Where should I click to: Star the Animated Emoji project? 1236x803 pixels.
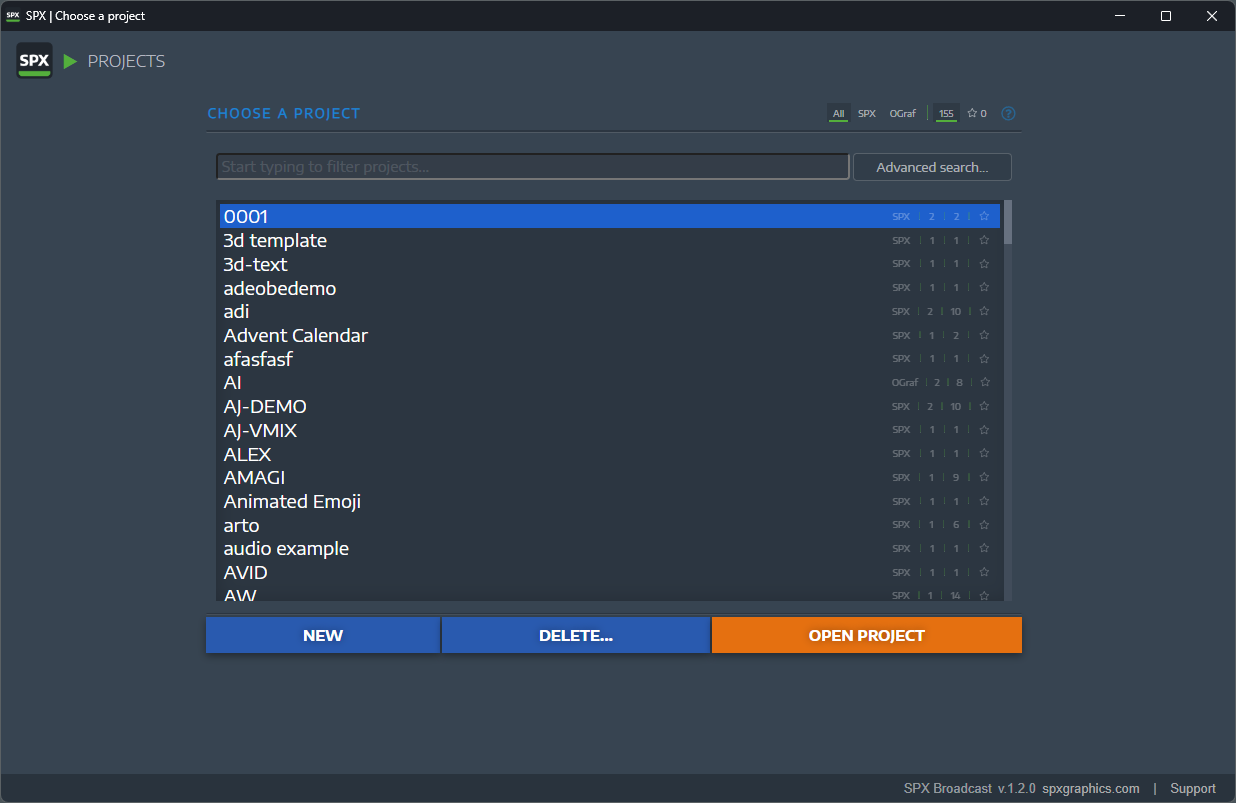pos(984,501)
